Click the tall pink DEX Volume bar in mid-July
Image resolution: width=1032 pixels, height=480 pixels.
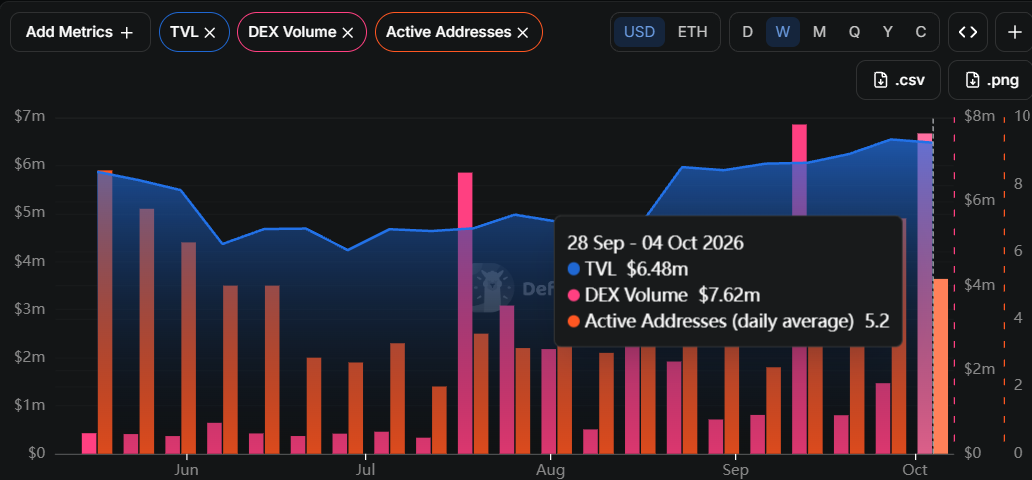point(465,313)
